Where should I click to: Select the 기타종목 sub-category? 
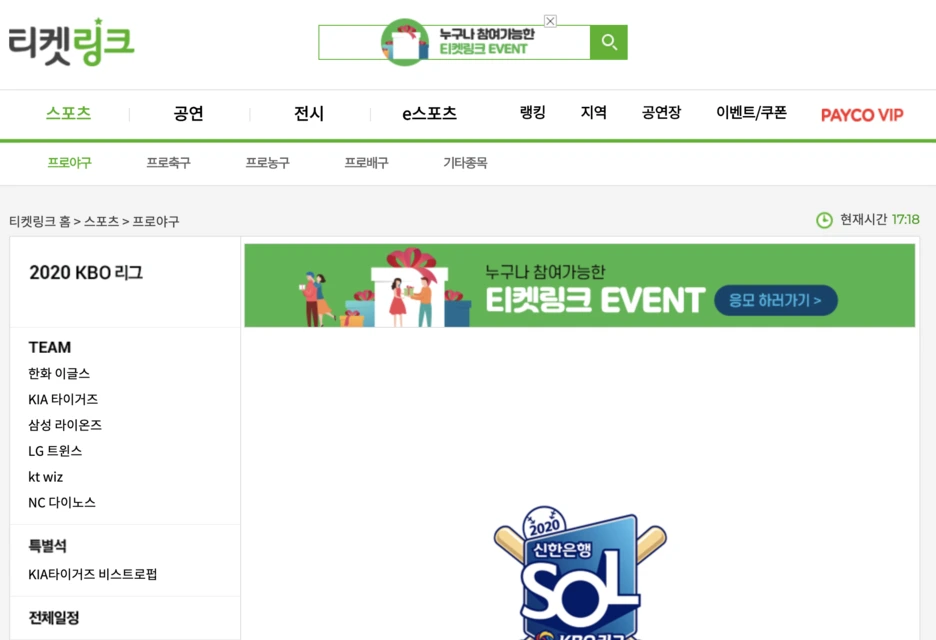465,162
